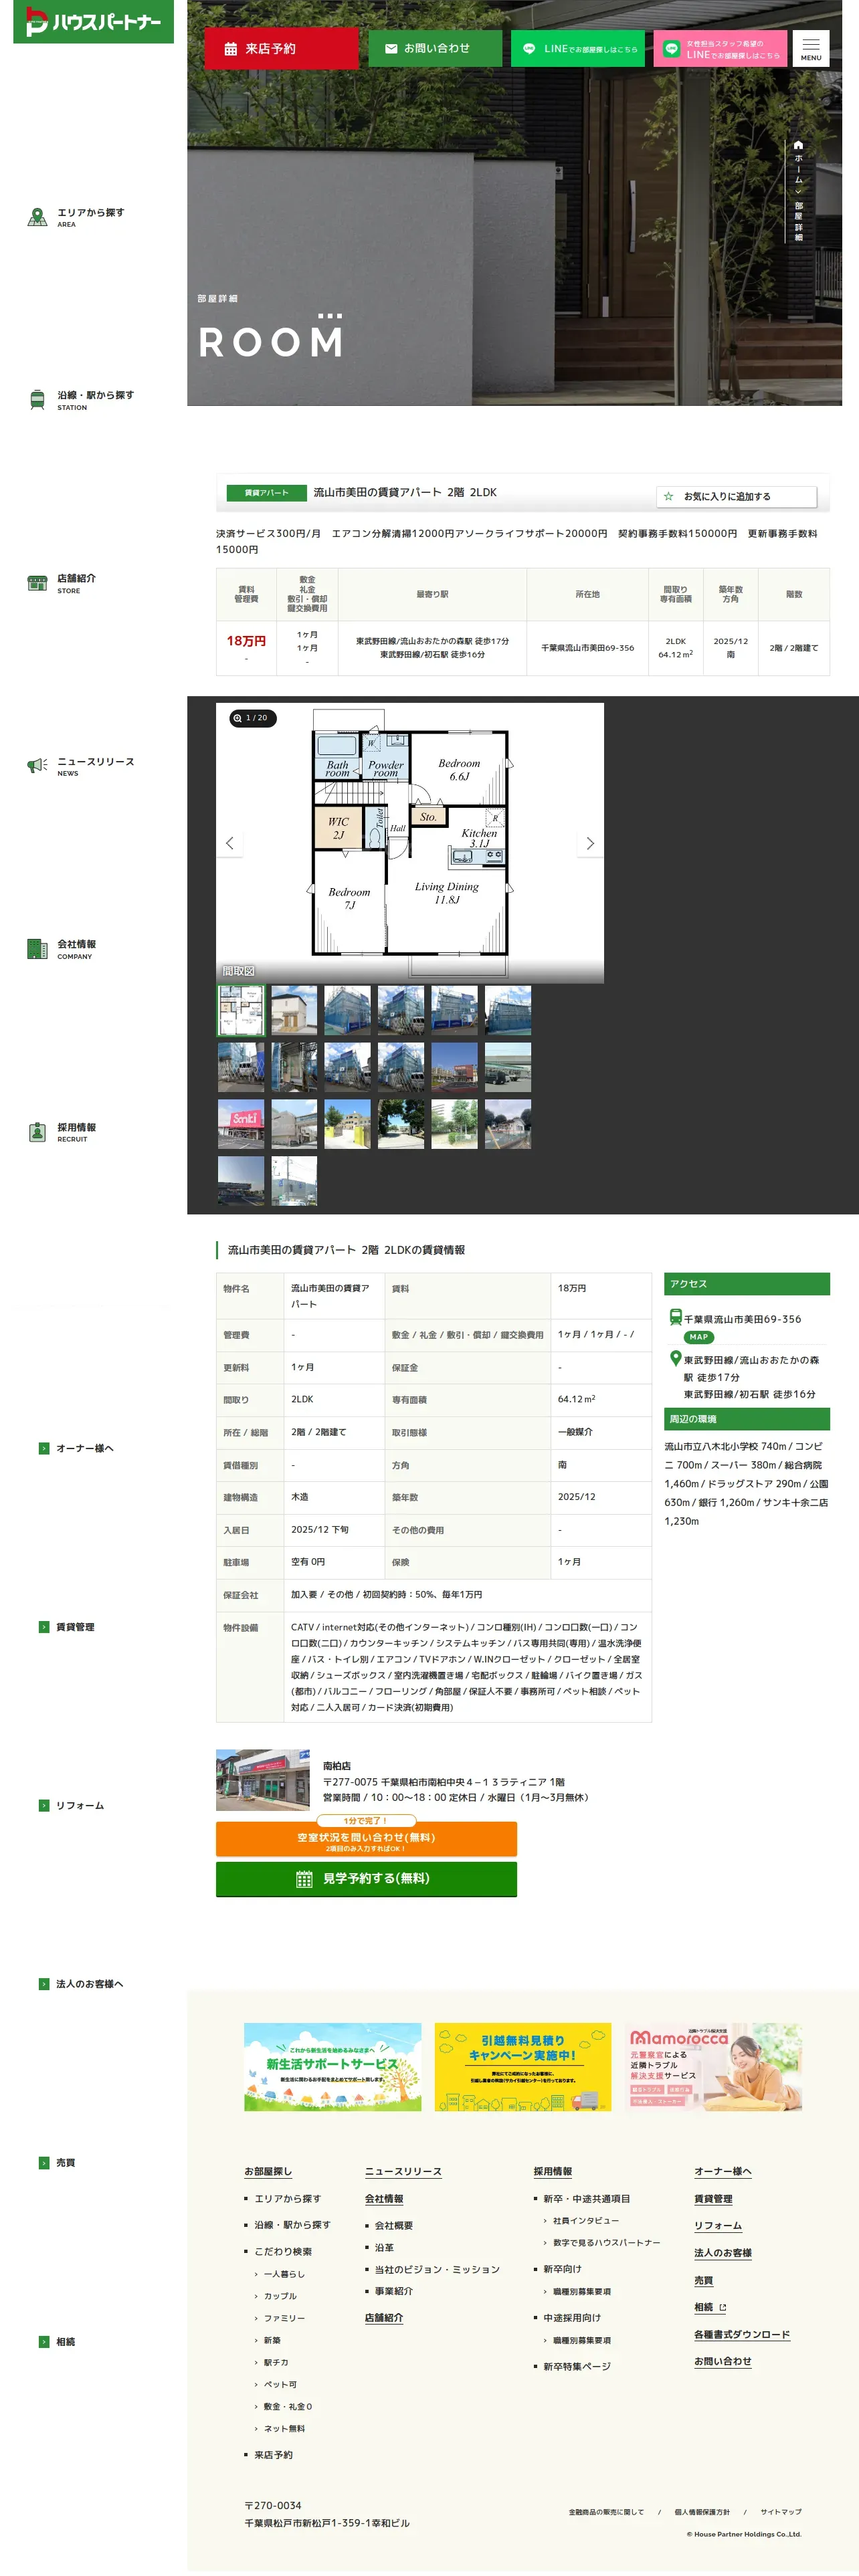Click footer link 金融商品の販売に関して
This screenshot has width=859, height=2576.
pyautogui.click(x=606, y=2511)
